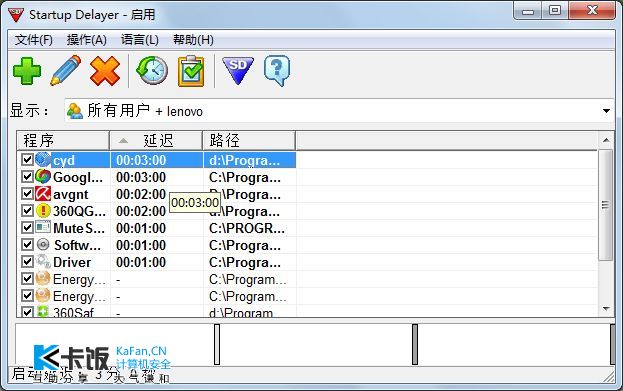This screenshot has width=623, height=391.
Task: Click the list scrollbar down arrow
Action: click(606, 309)
